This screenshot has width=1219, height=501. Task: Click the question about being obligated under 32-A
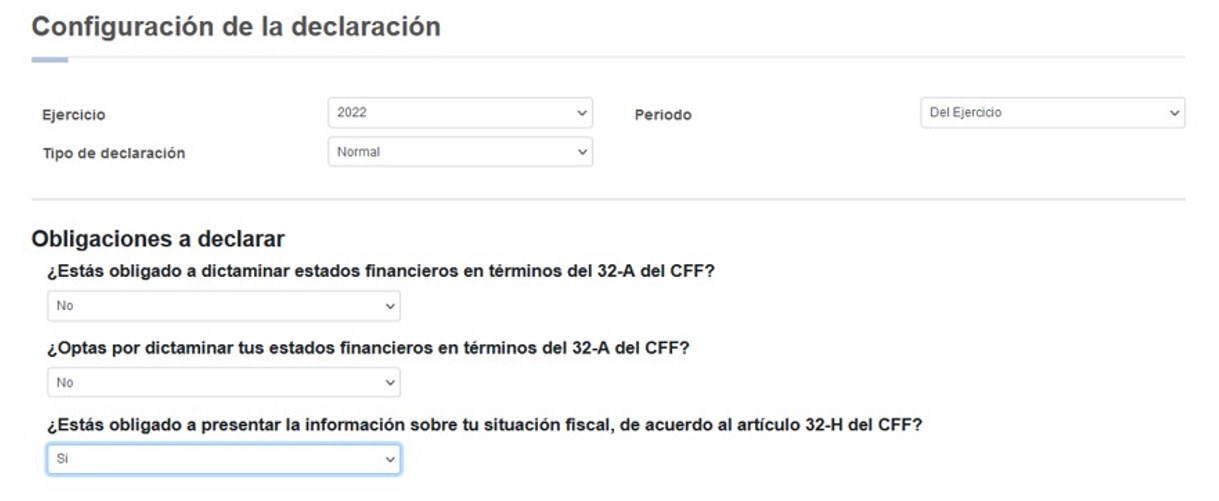pyautogui.click(x=380, y=272)
